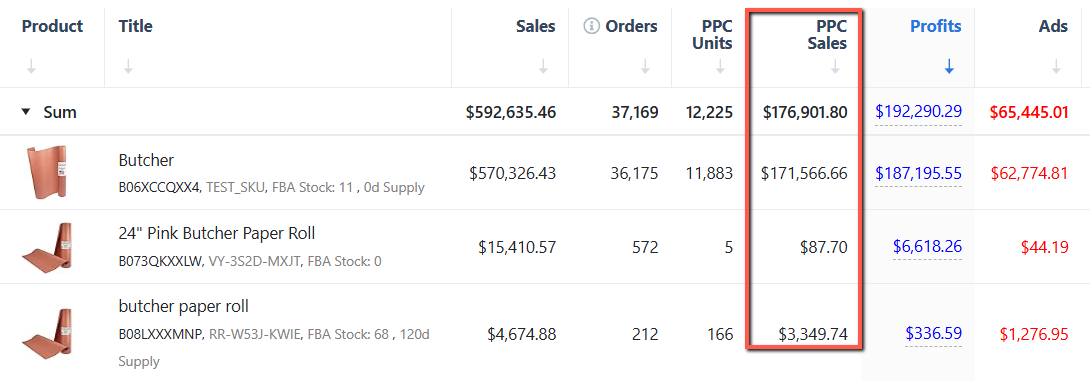
Task: Sort by PPC Units using its arrow
Action: pos(720,67)
